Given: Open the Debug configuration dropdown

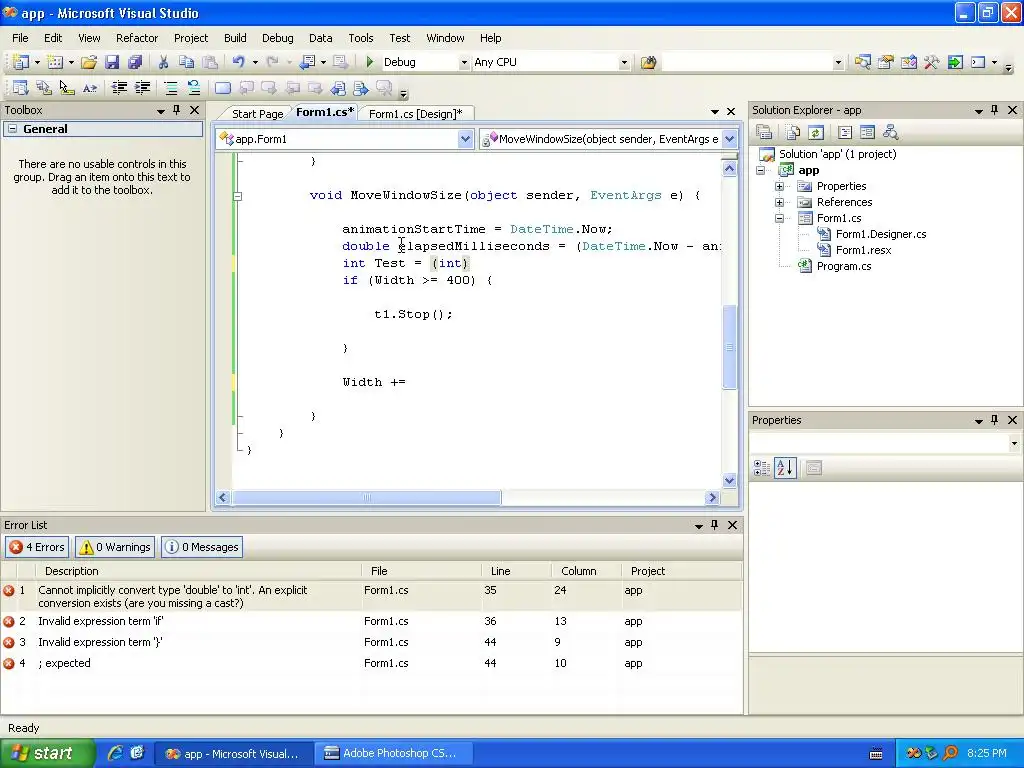Looking at the screenshot, I should click(x=464, y=63).
